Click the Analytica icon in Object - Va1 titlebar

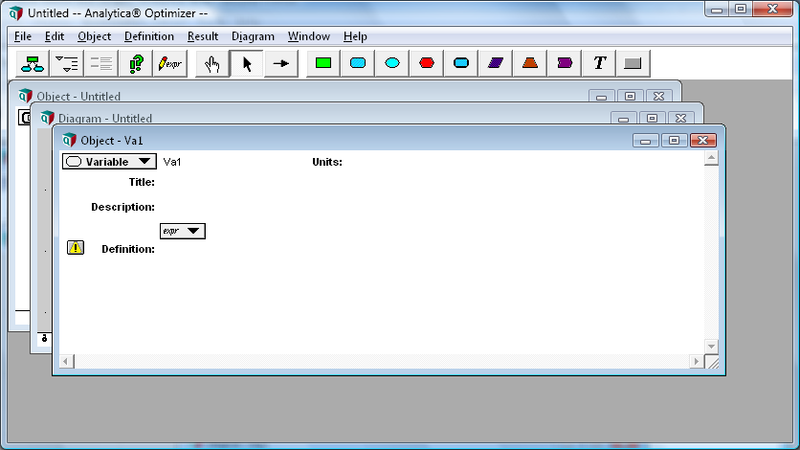tap(69, 140)
